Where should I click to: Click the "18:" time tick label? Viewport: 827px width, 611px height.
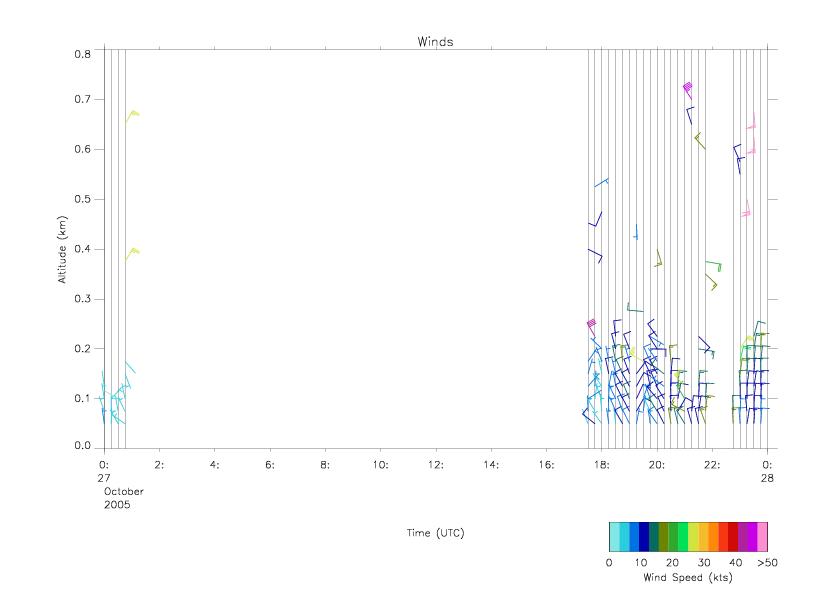601,465
